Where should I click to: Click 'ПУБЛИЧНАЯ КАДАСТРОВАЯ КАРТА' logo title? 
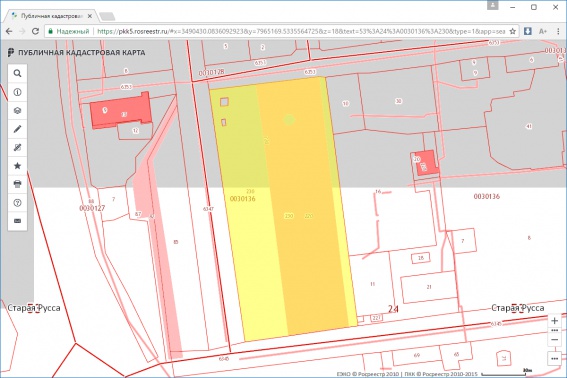click(x=76, y=53)
